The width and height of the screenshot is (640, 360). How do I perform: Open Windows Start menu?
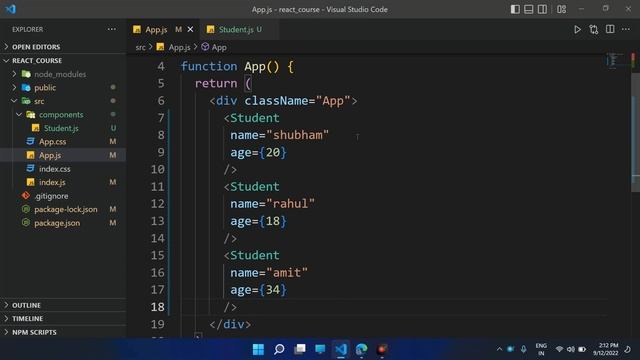coord(258,349)
